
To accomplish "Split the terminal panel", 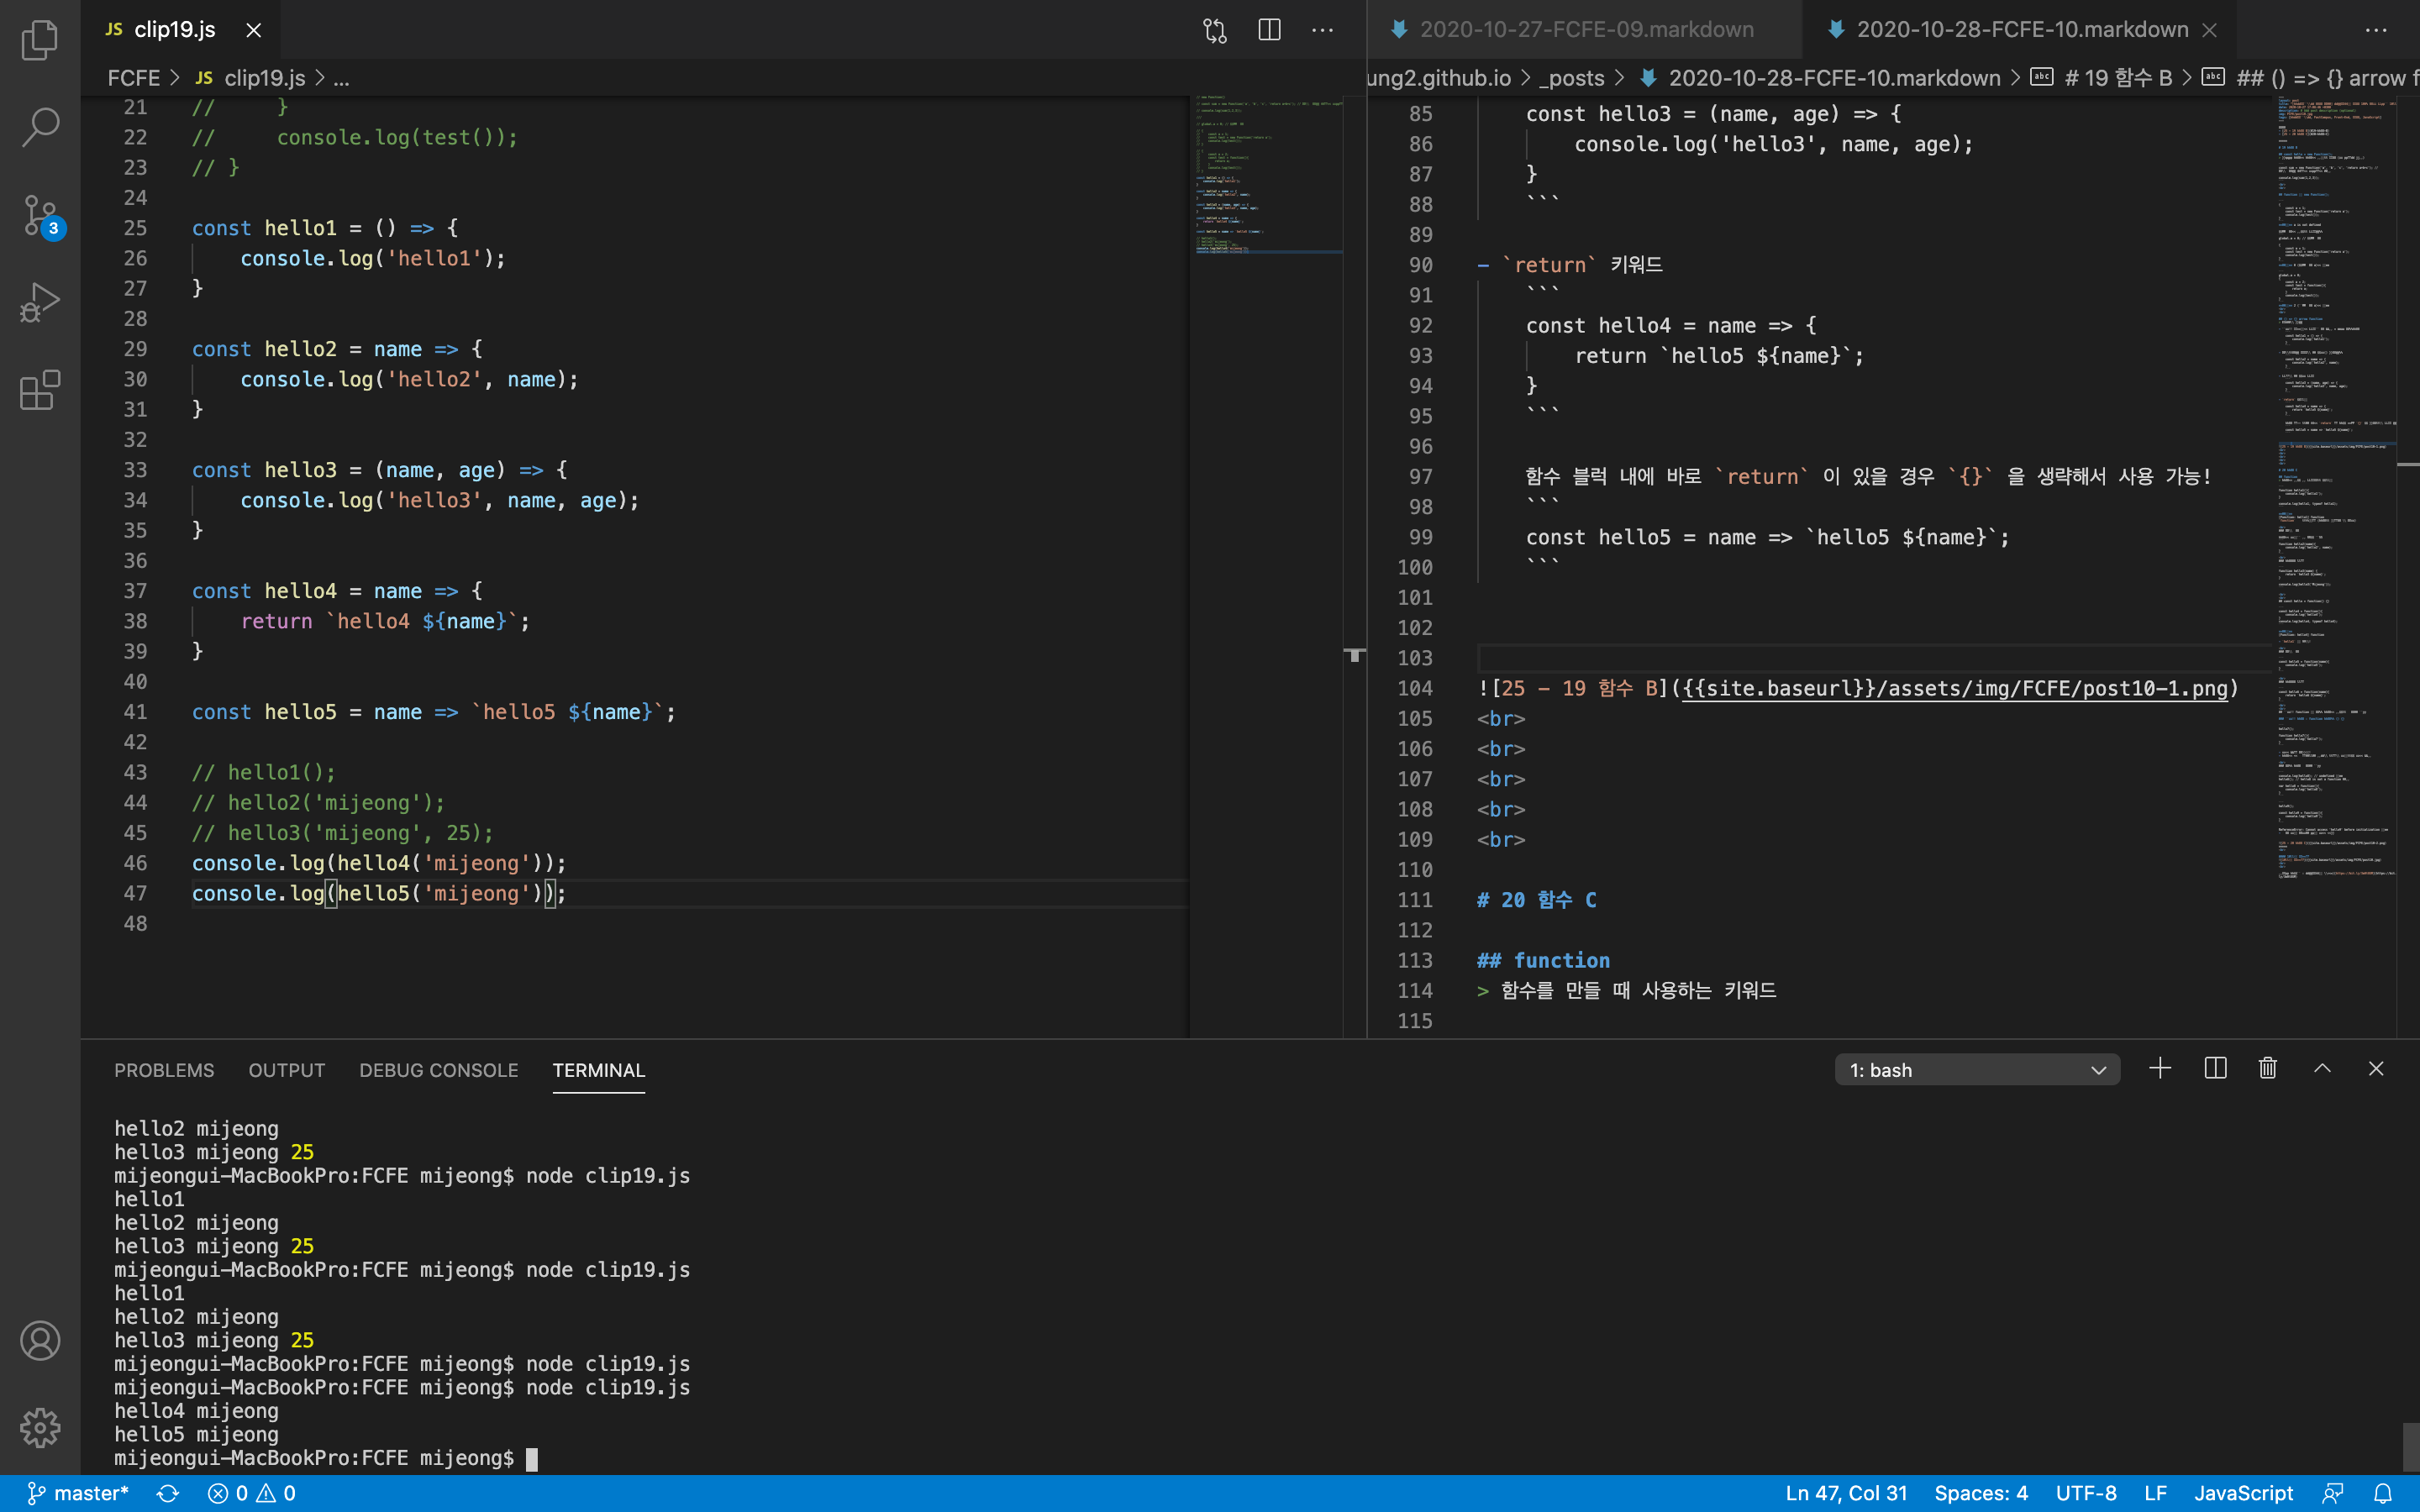I will tap(2215, 1069).
